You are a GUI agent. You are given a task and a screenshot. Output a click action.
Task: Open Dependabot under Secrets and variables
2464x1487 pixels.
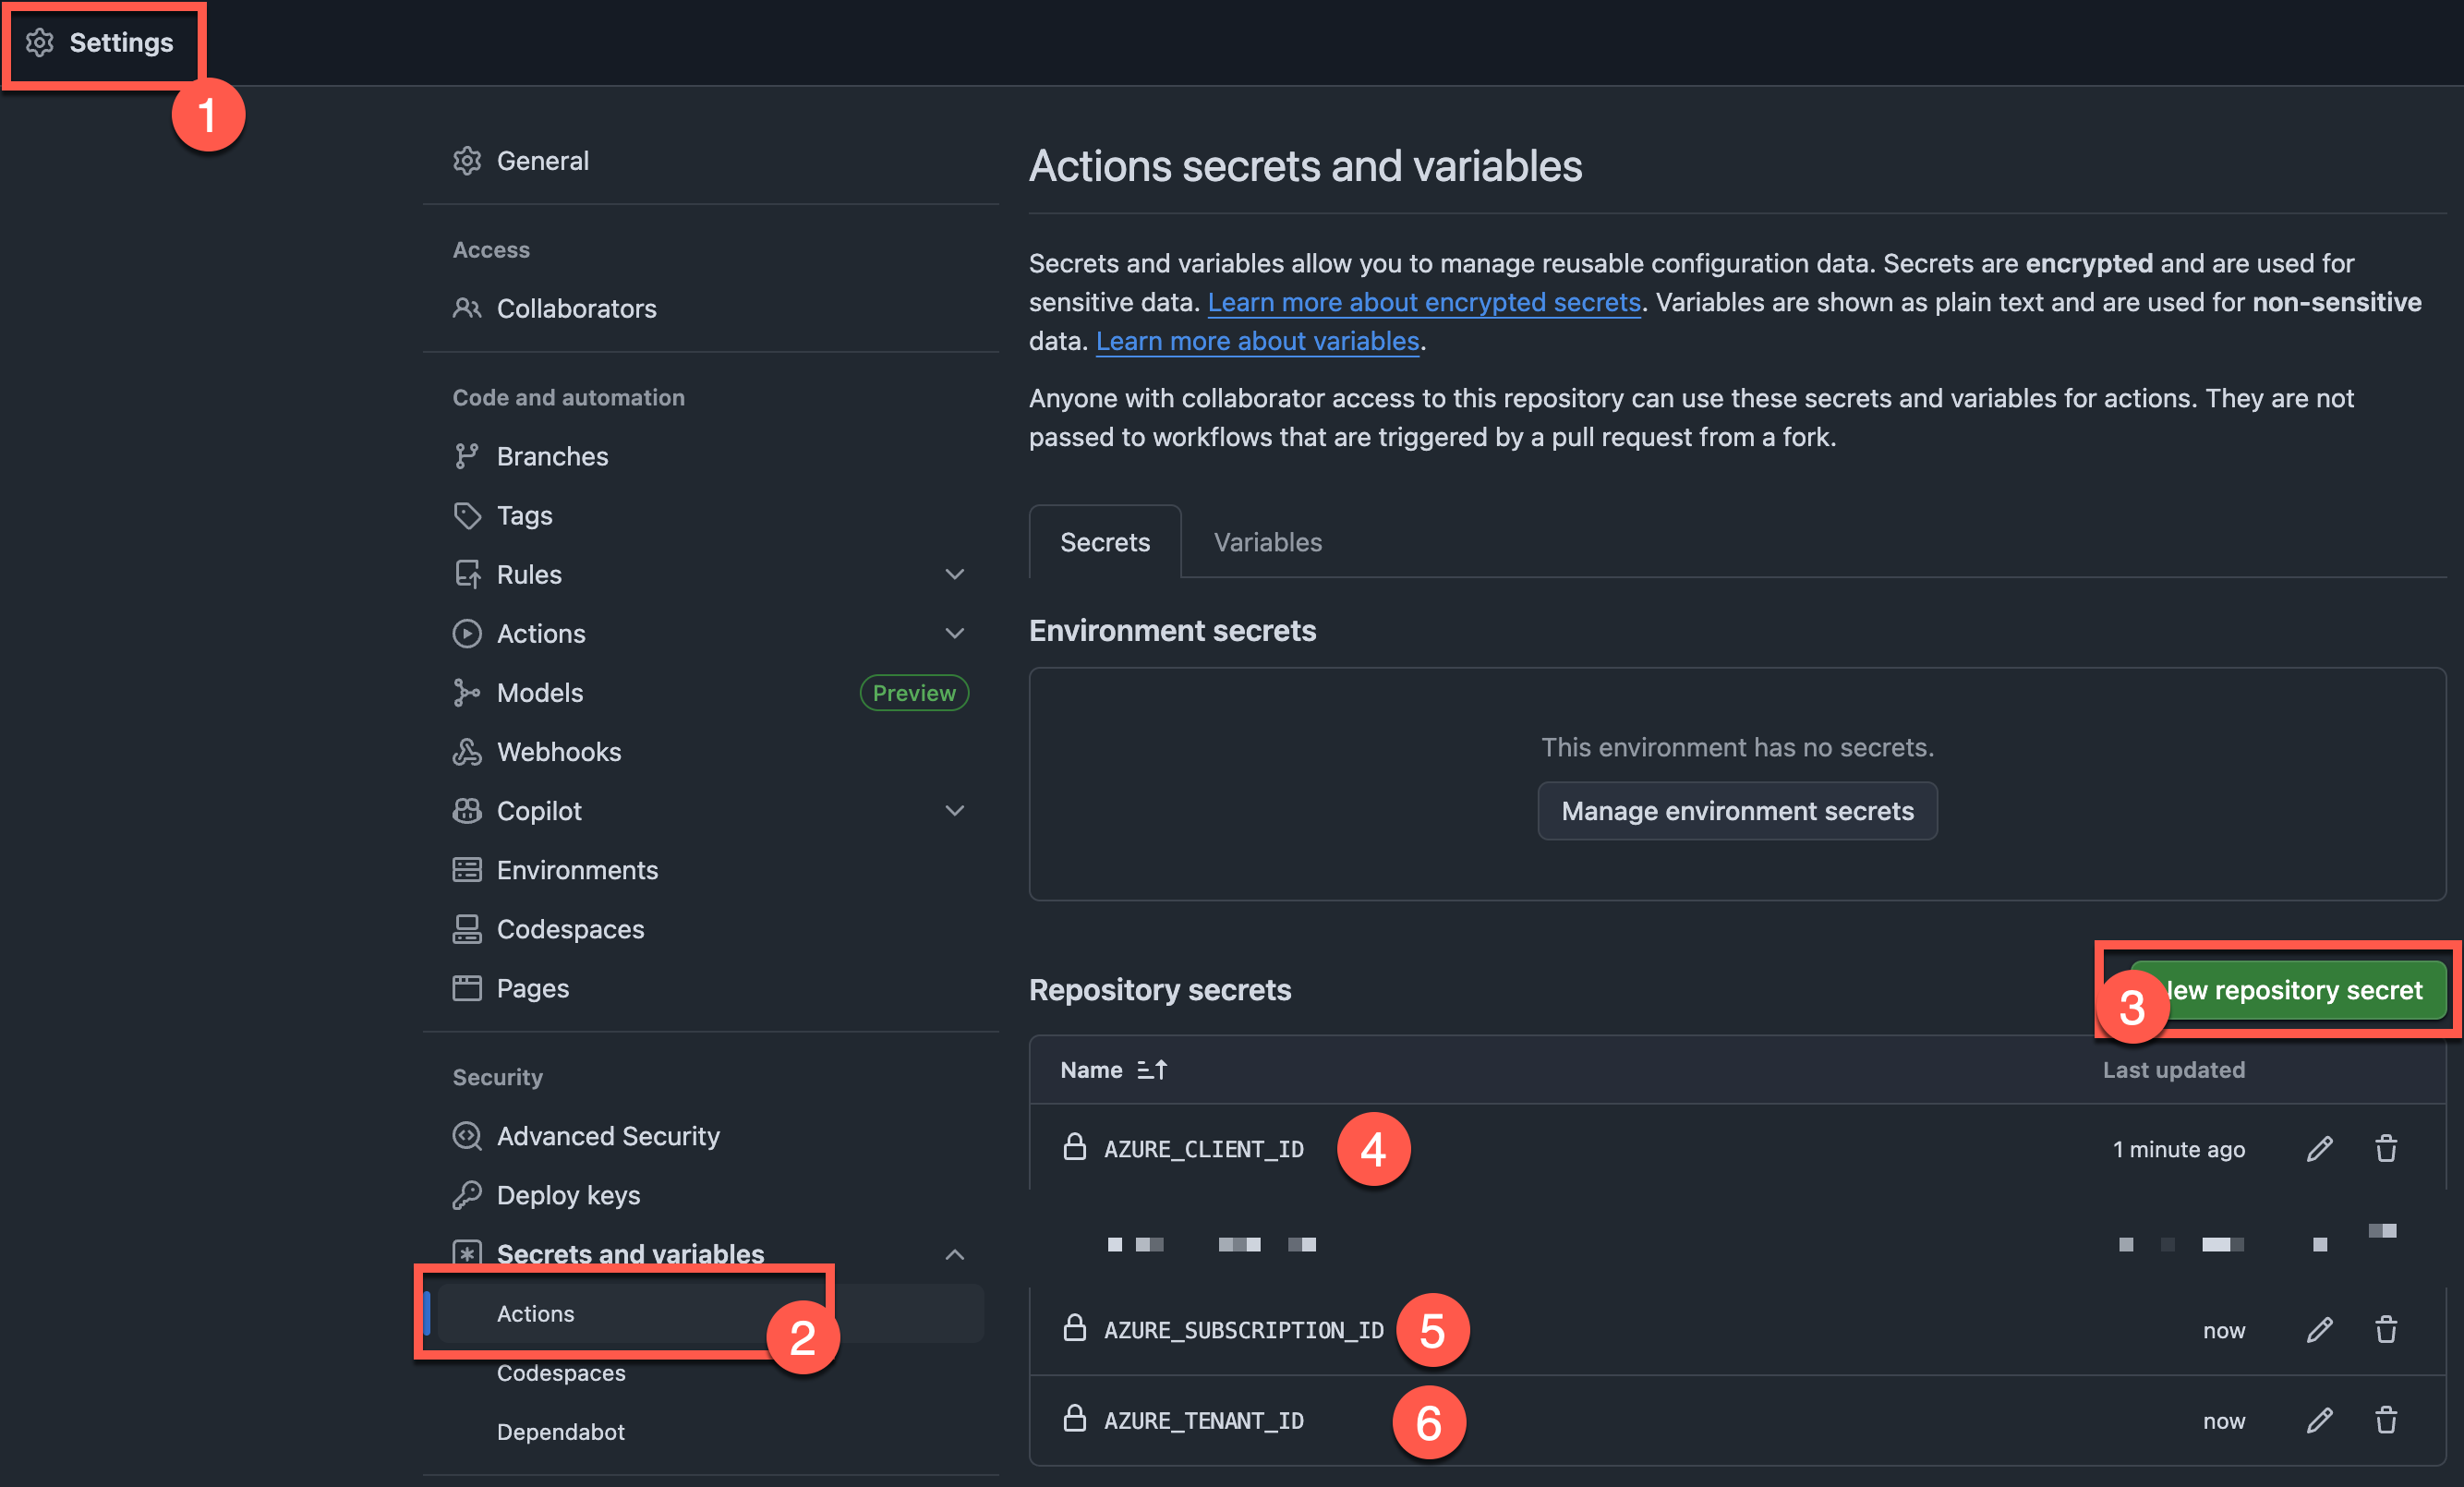pos(561,1431)
